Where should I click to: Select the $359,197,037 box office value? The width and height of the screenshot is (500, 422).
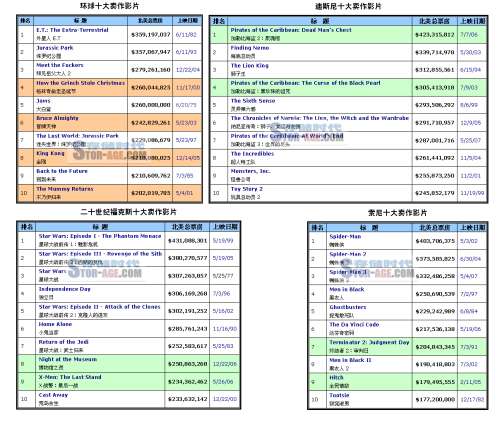coord(151,35)
